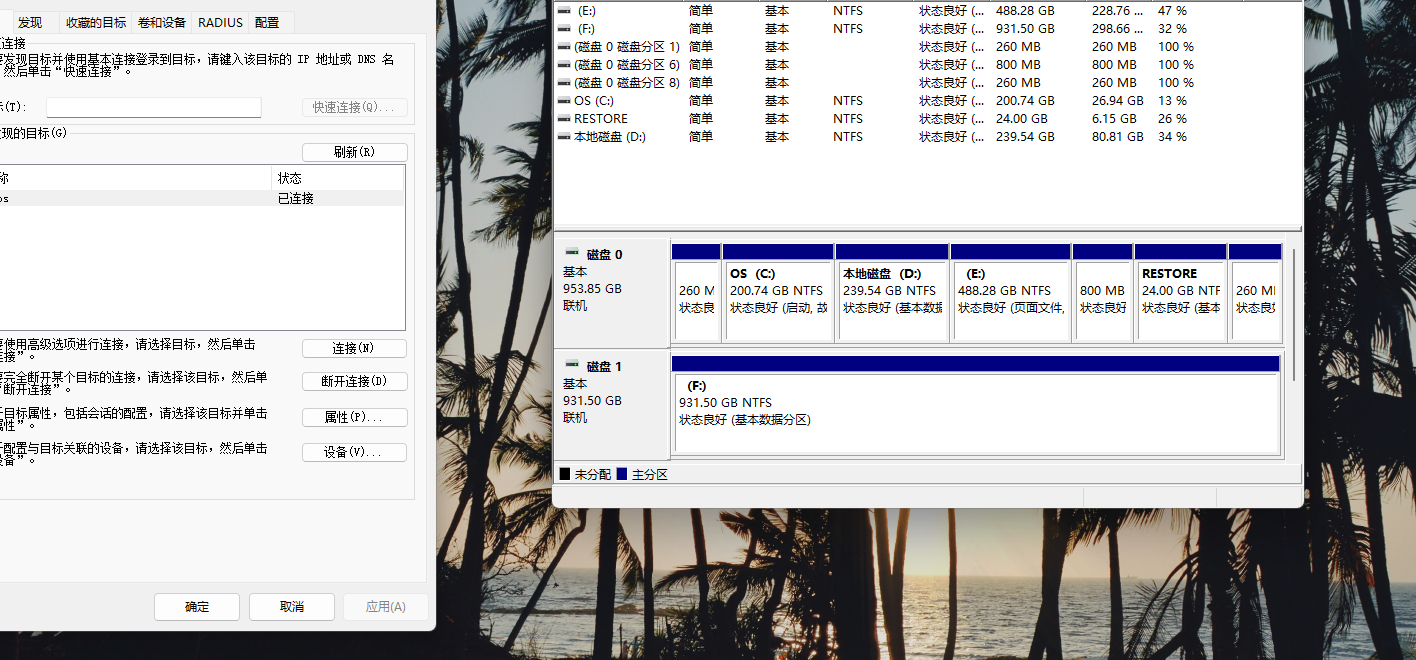
Task: Click the 确定 button
Action: coord(197,607)
